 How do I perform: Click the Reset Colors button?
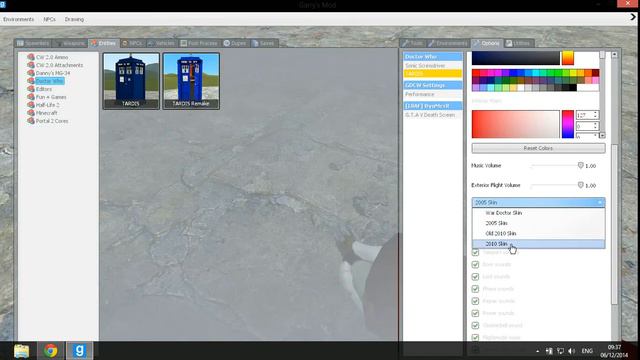(538, 148)
